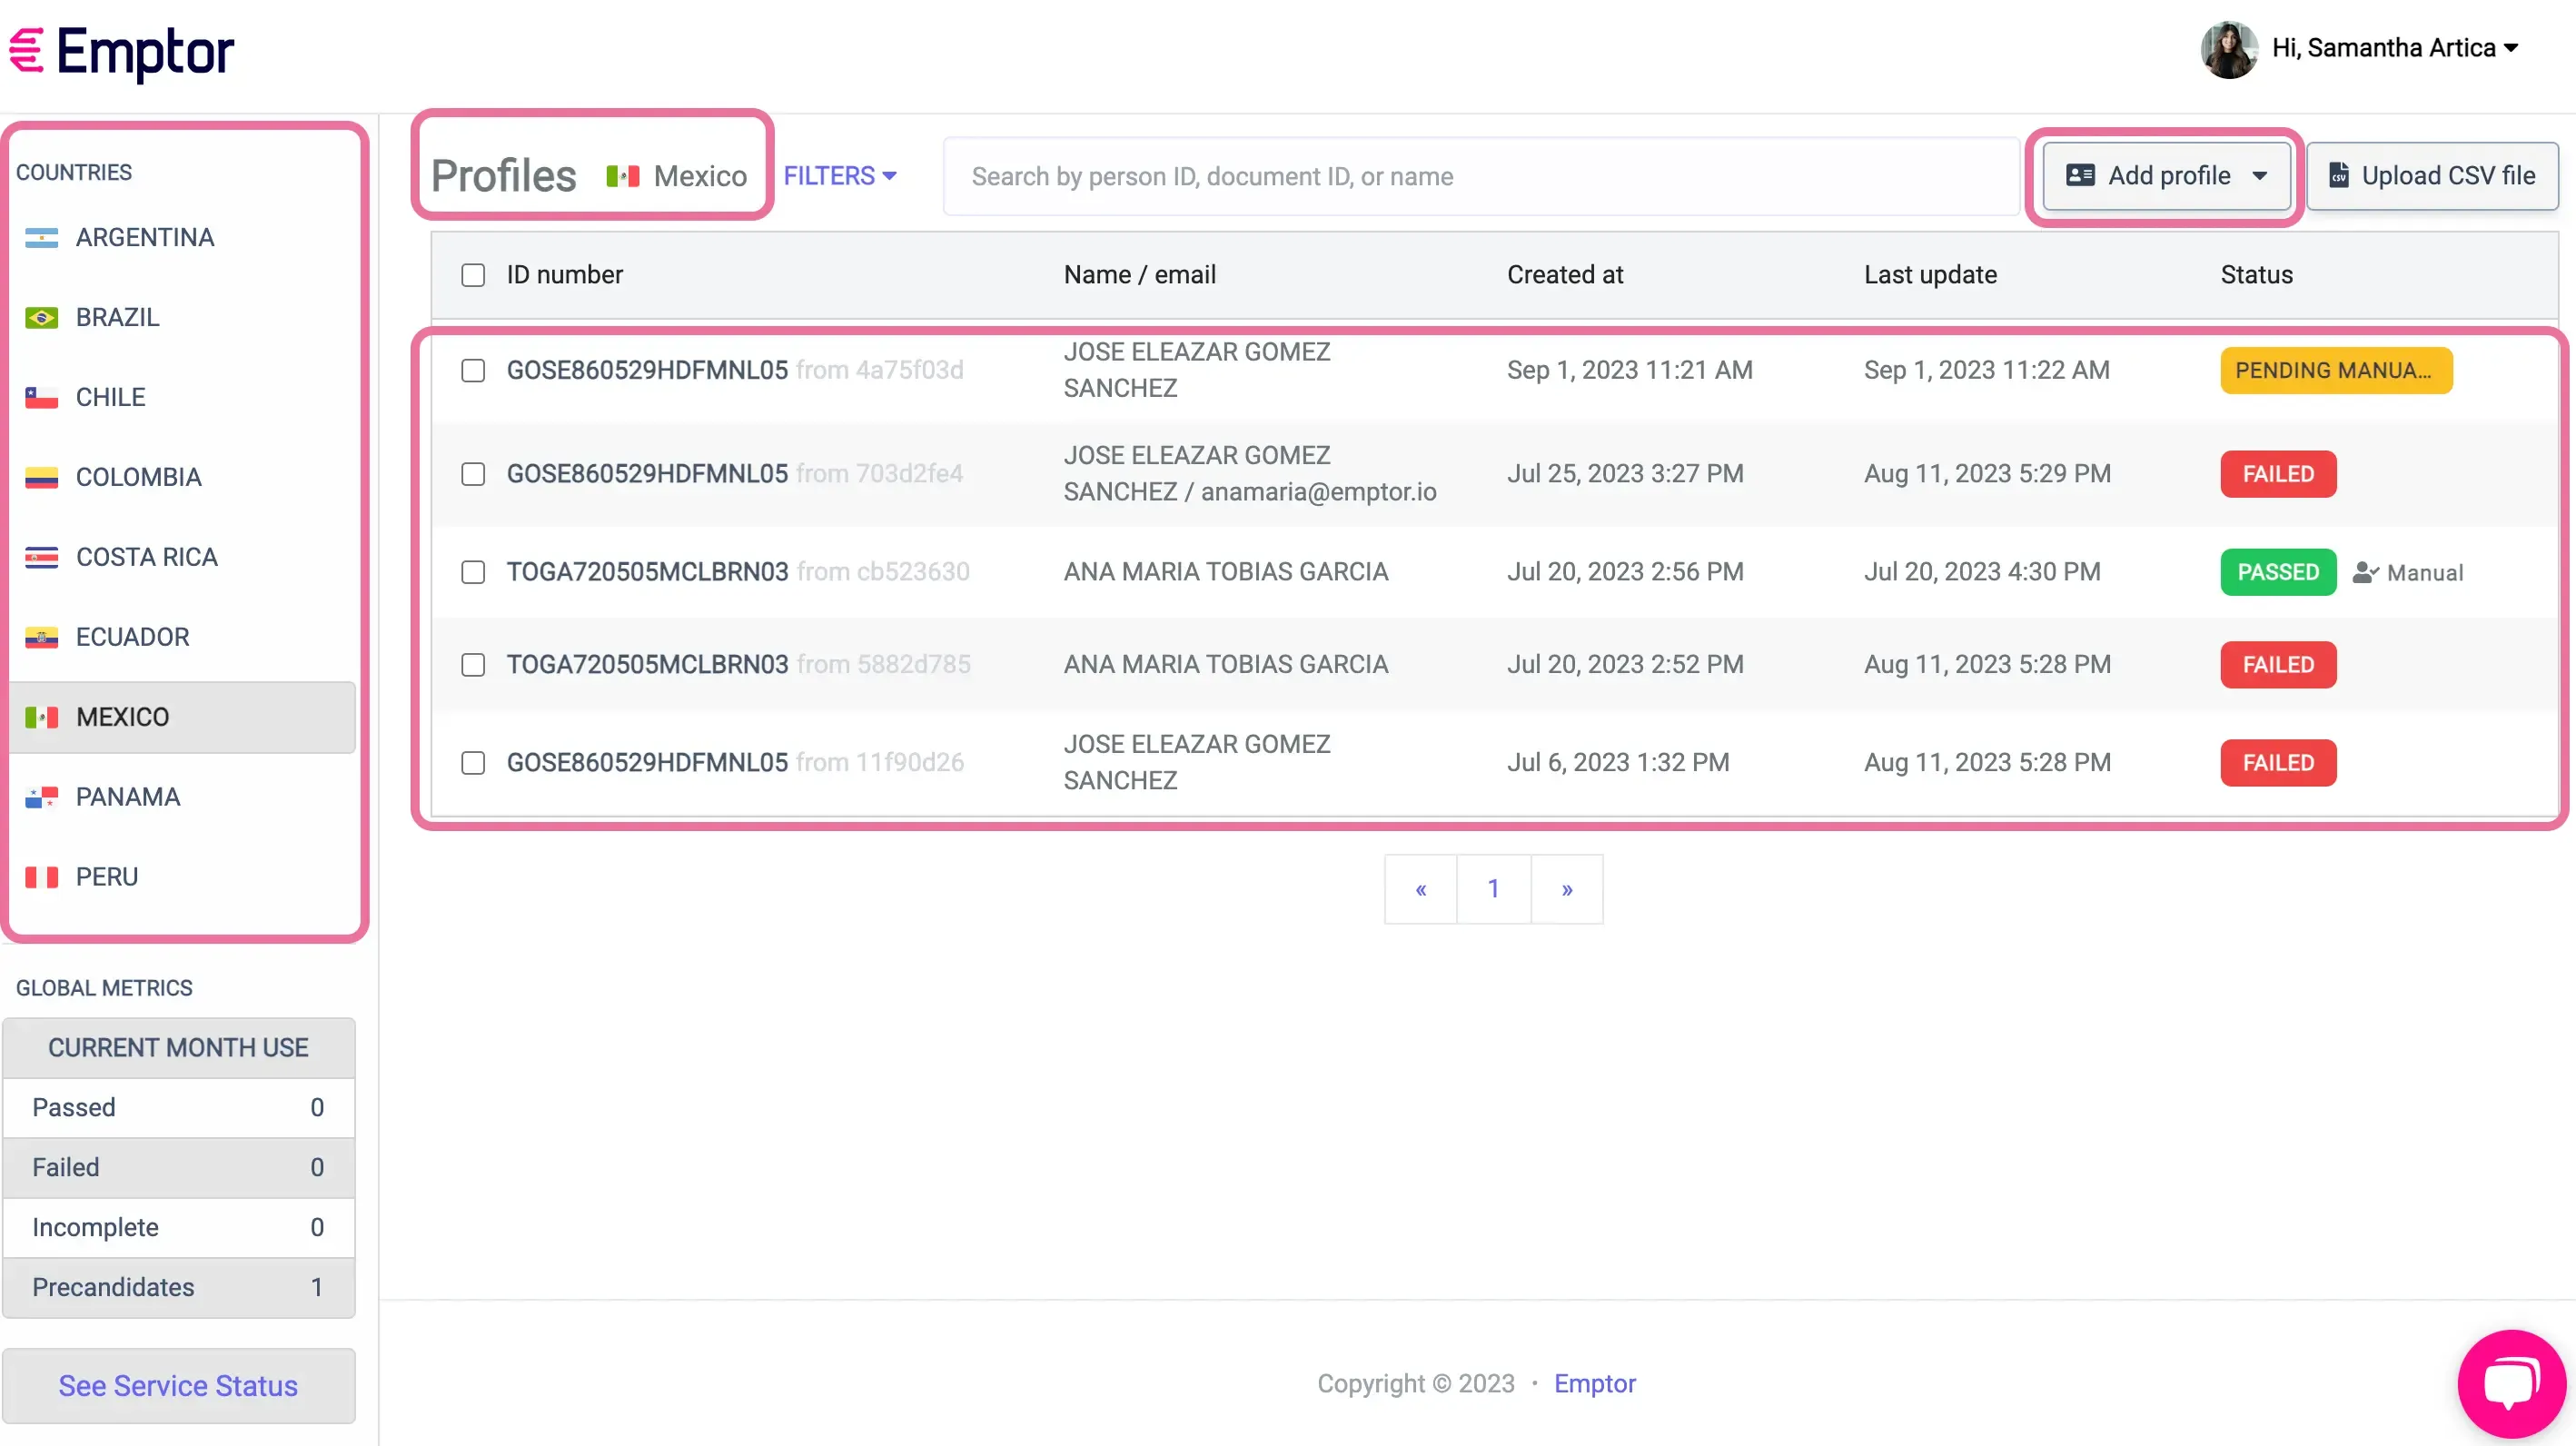The width and height of the screenshot is (2576, 1446).
Task: Click the Upload CSV file icon
Action: point(2340,175)
